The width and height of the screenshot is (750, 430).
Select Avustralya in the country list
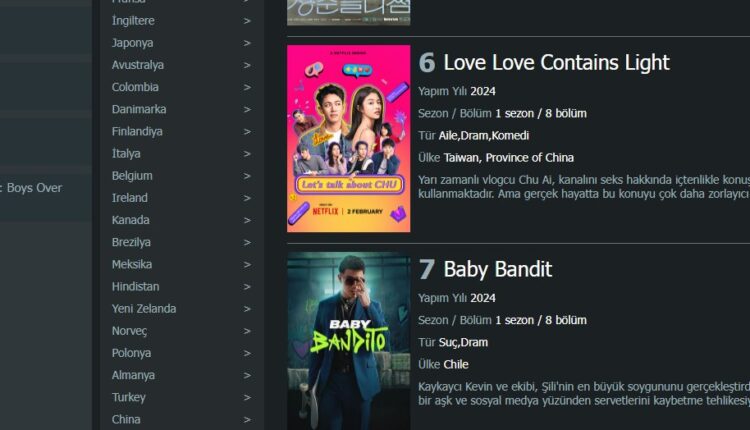pos(138,65)
